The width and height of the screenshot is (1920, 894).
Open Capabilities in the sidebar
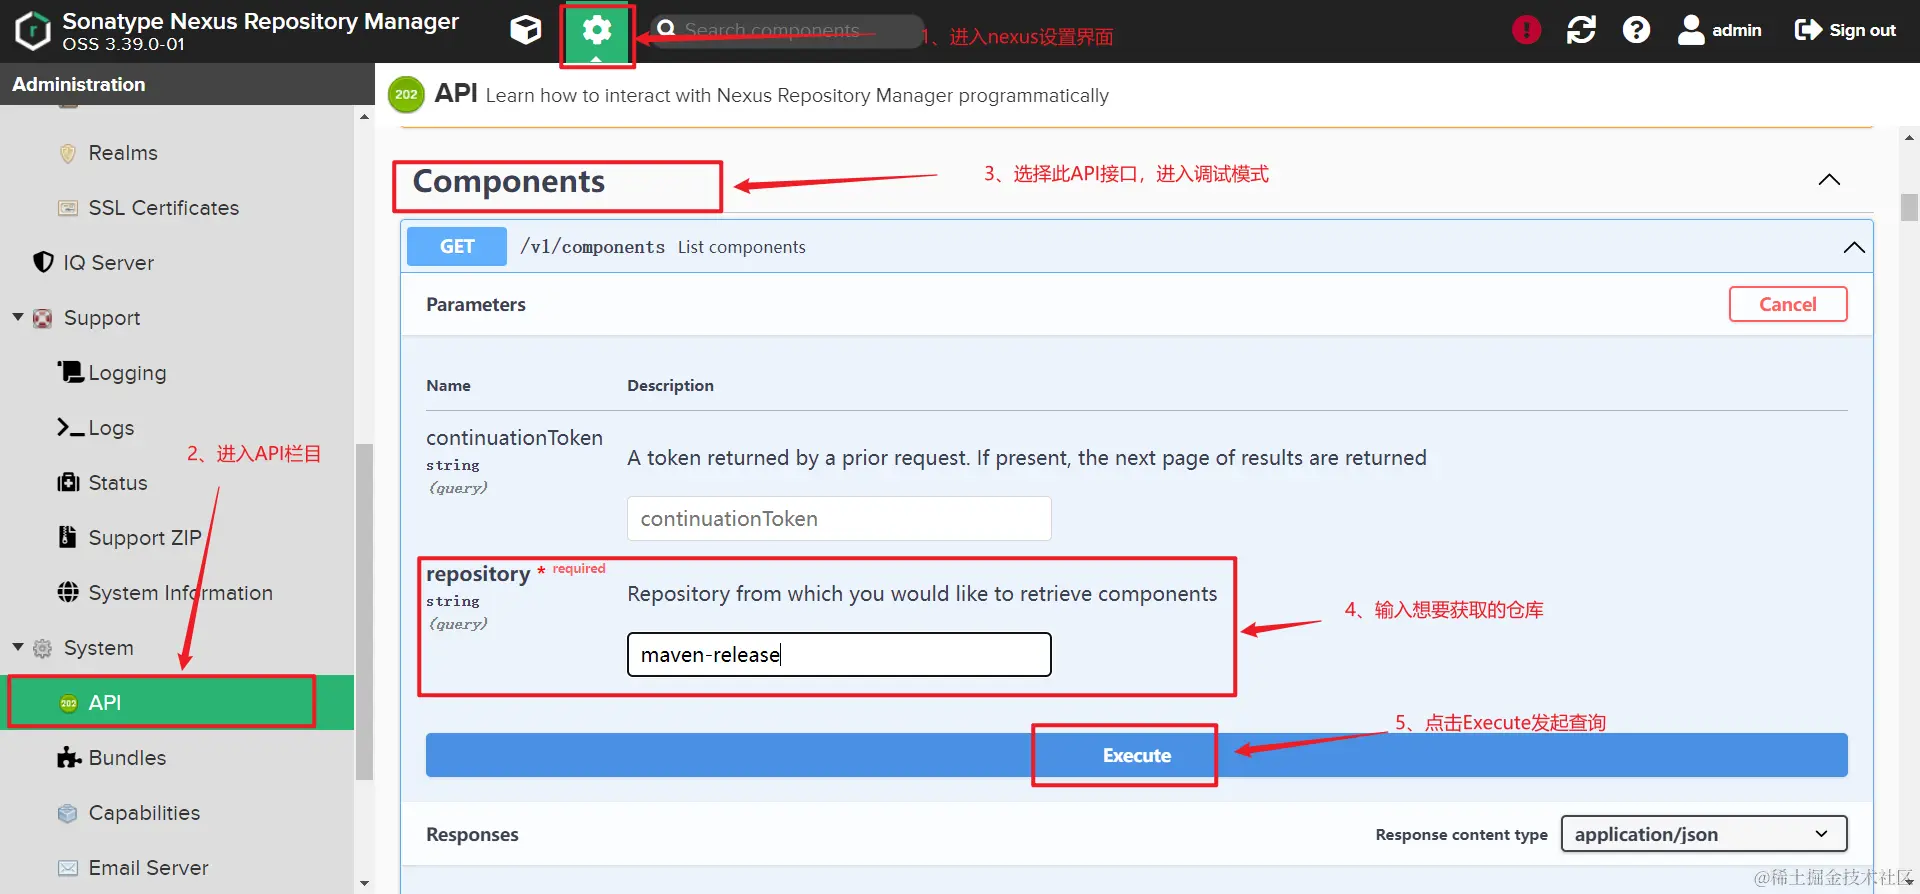click(144, 813)
